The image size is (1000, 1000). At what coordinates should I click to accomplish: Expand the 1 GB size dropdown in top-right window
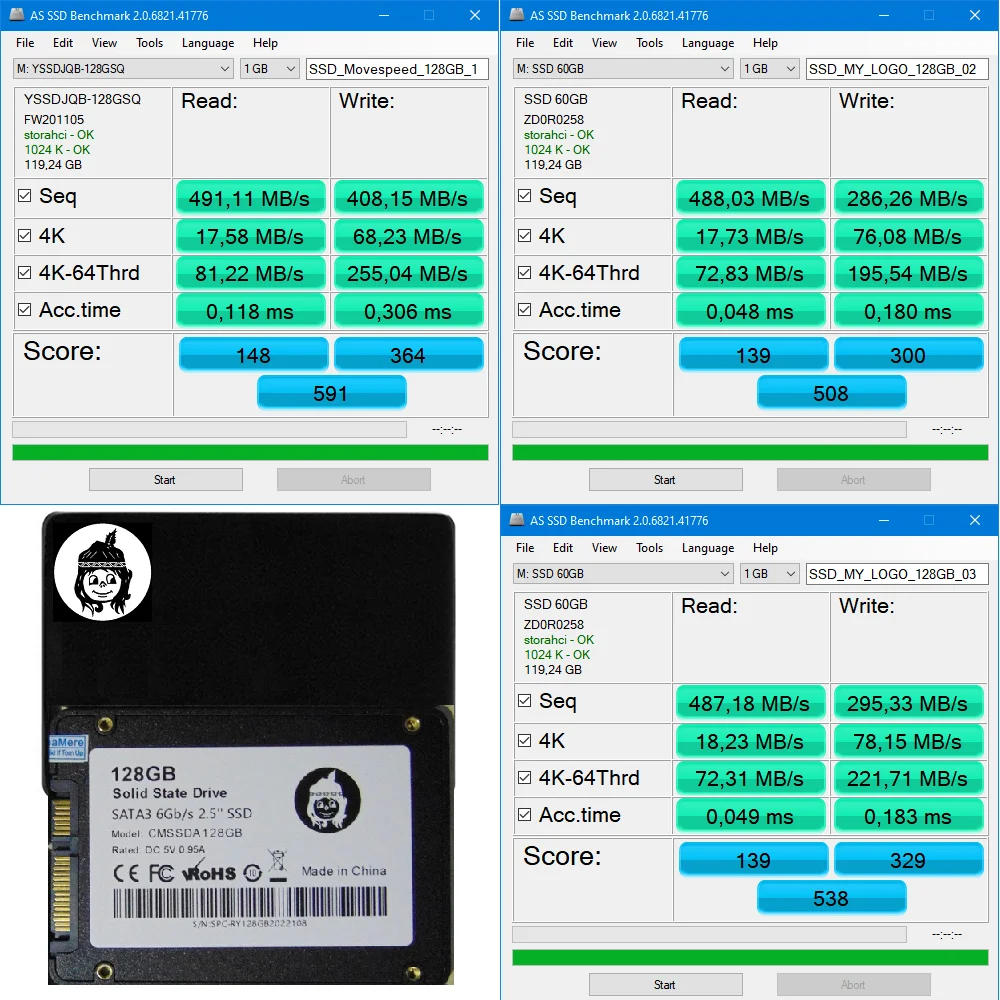click(770, 68)
